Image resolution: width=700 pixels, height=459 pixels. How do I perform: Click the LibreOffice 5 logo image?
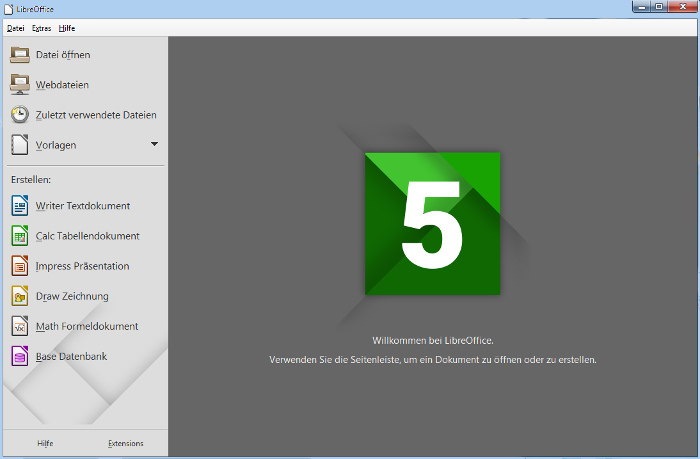432,224
